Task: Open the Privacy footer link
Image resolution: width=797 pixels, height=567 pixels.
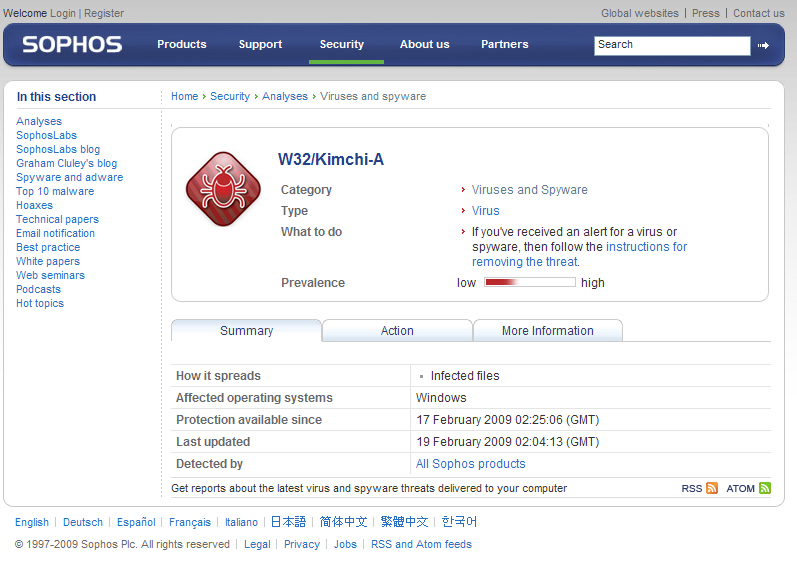Action: click(x=301, y=544)
